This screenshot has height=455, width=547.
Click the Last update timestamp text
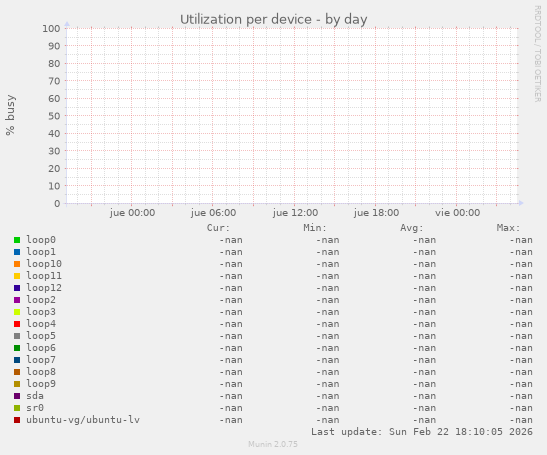(x=422, y=432)
